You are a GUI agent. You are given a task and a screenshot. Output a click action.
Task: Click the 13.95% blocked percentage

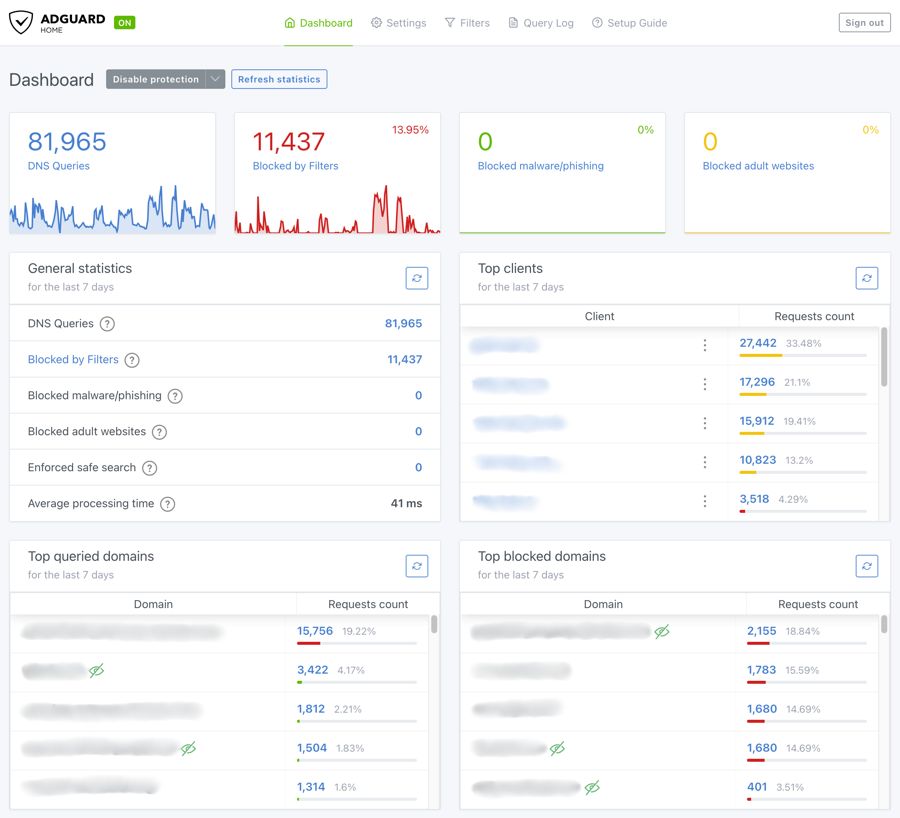coord(410,130)
